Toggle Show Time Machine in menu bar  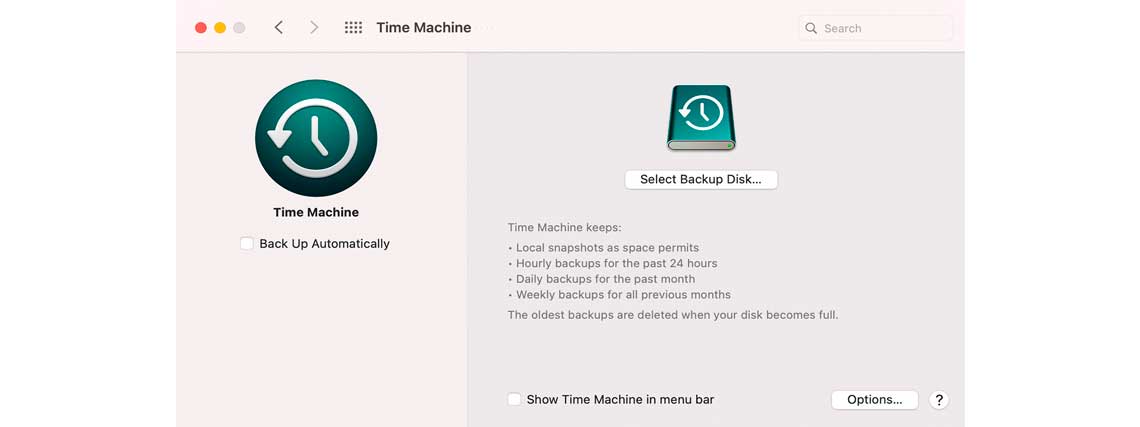coord(514,399)
